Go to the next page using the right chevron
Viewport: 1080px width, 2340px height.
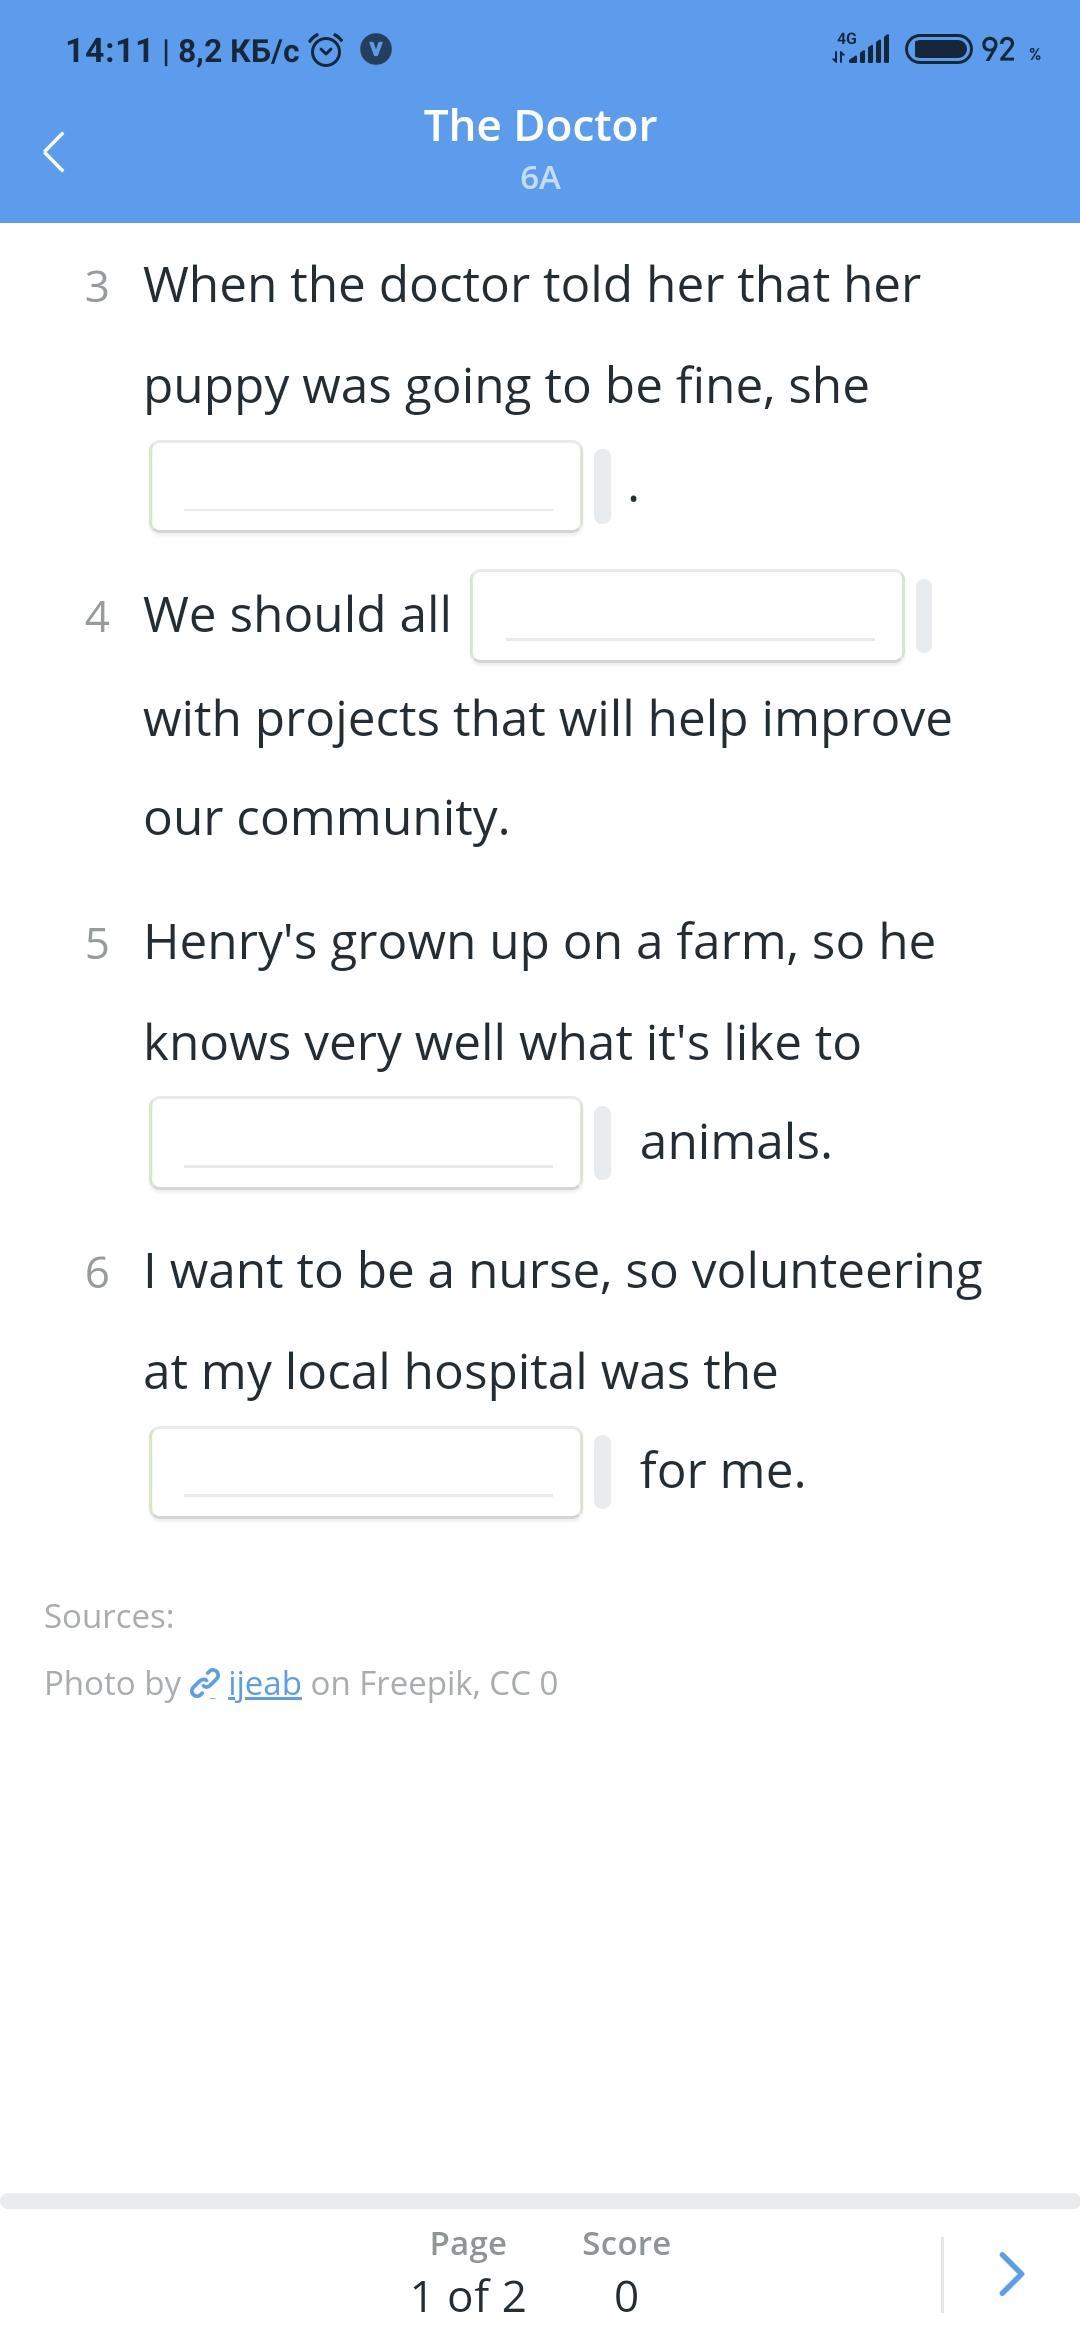coord(1011,2274)
